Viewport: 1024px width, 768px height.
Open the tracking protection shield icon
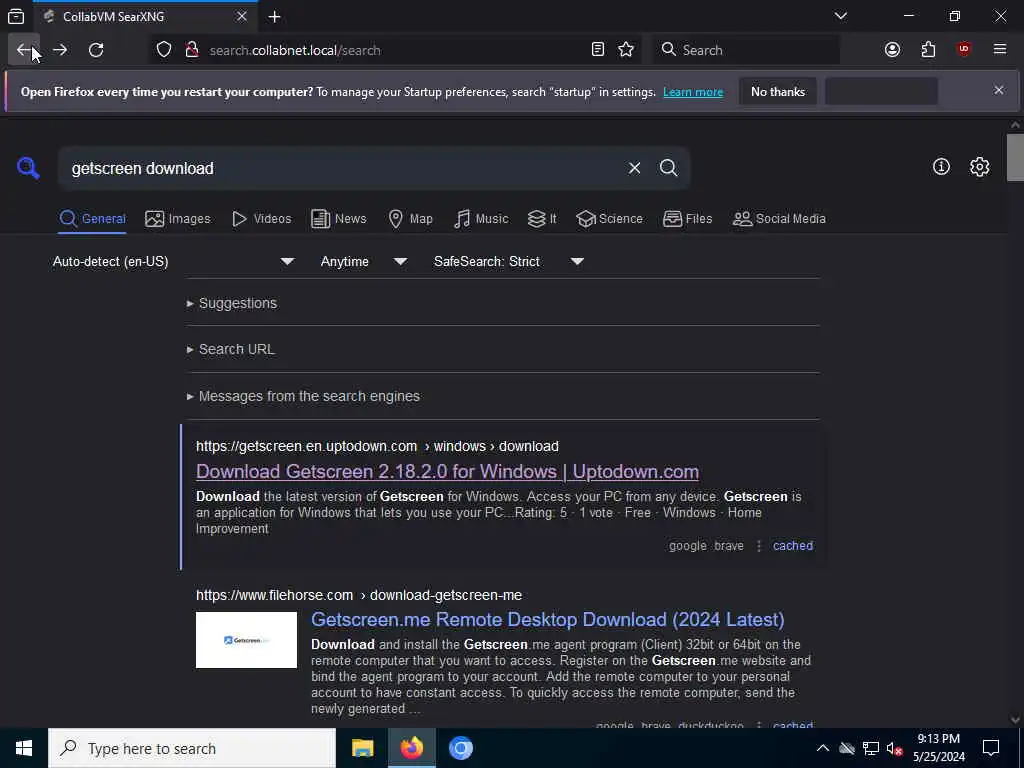tap(164, 50)
